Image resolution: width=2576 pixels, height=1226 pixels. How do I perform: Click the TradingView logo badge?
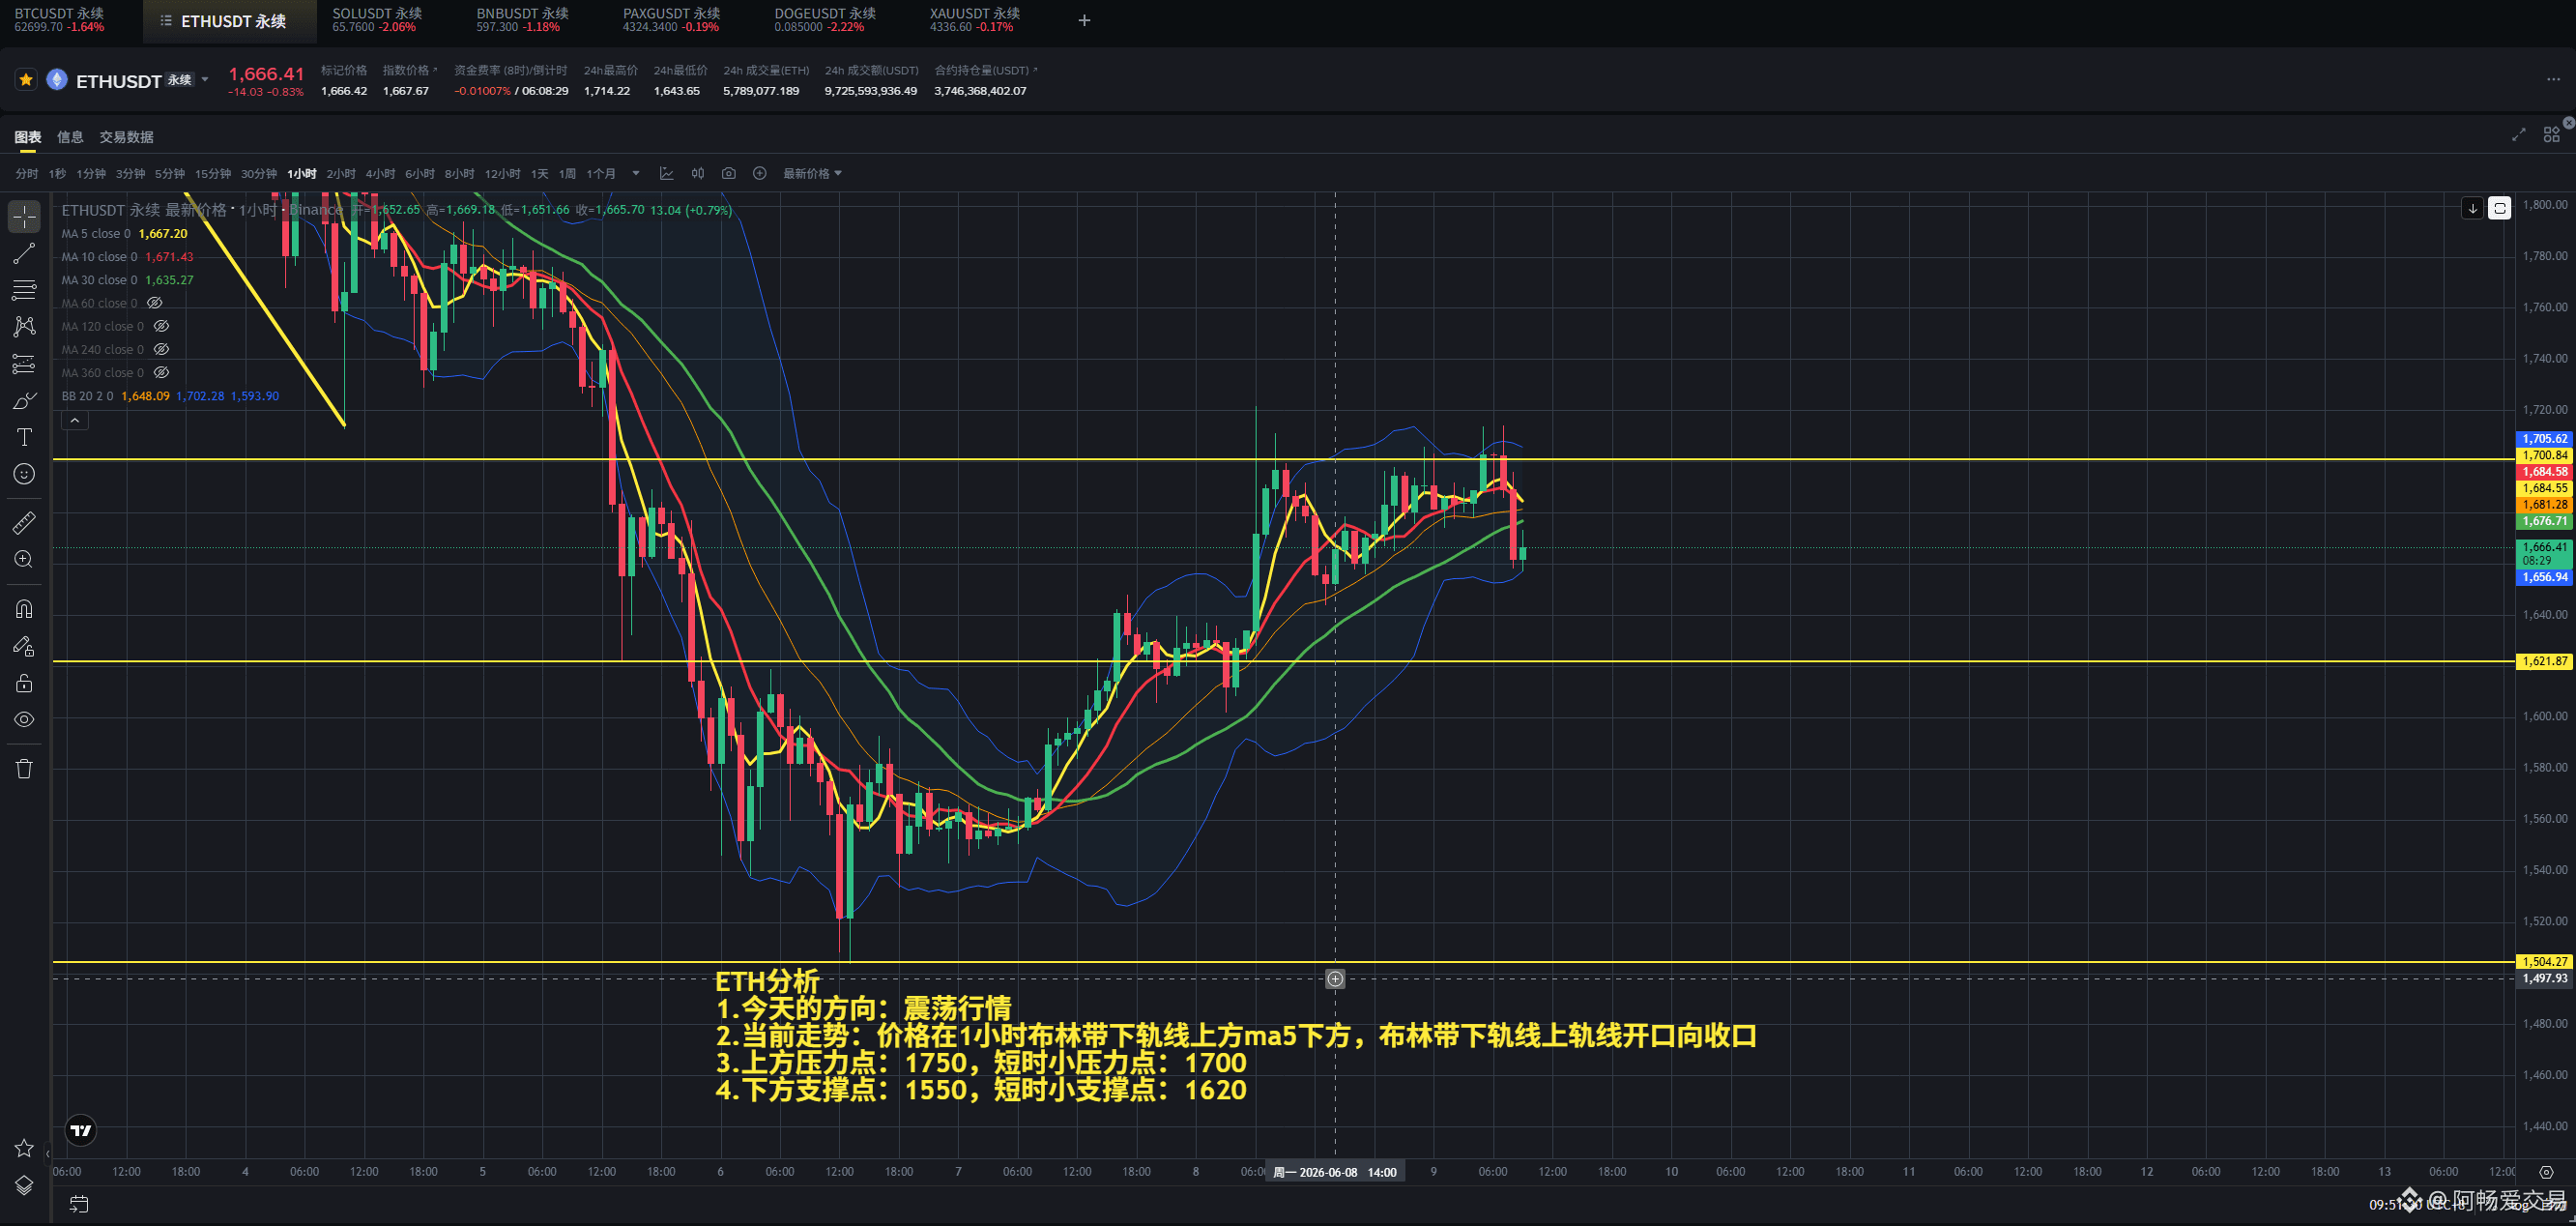pyautogui.click(x=81, y=1131)
